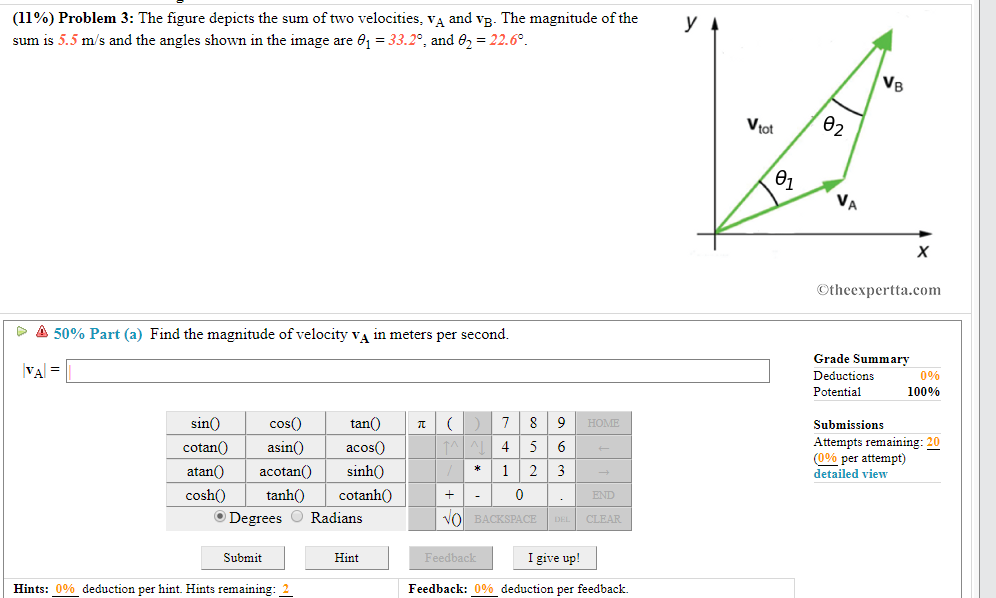Viewport: 996px width, 598px height.
Task: Insert acos() from the function pad
Action: point(365,447)
